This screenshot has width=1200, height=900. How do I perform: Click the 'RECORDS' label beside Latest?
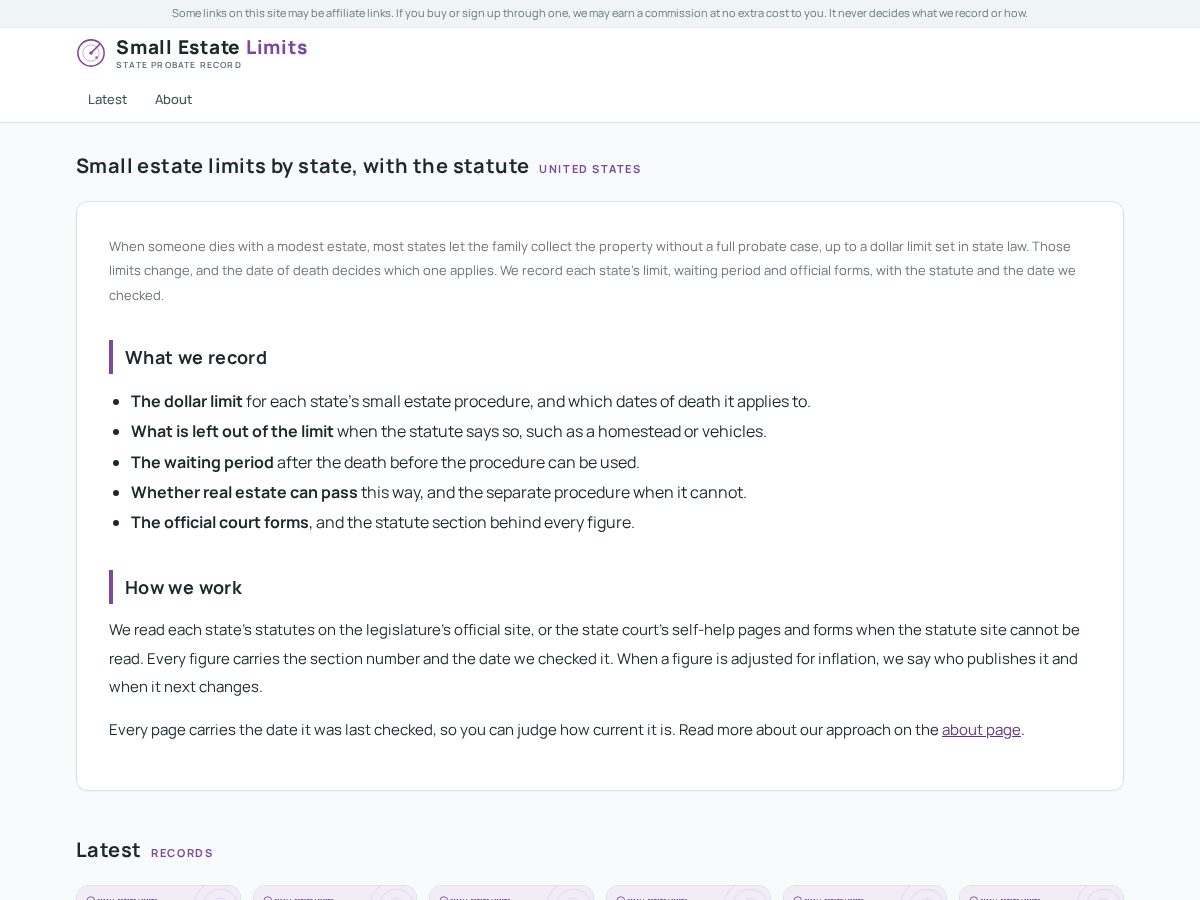pos(182,853)
